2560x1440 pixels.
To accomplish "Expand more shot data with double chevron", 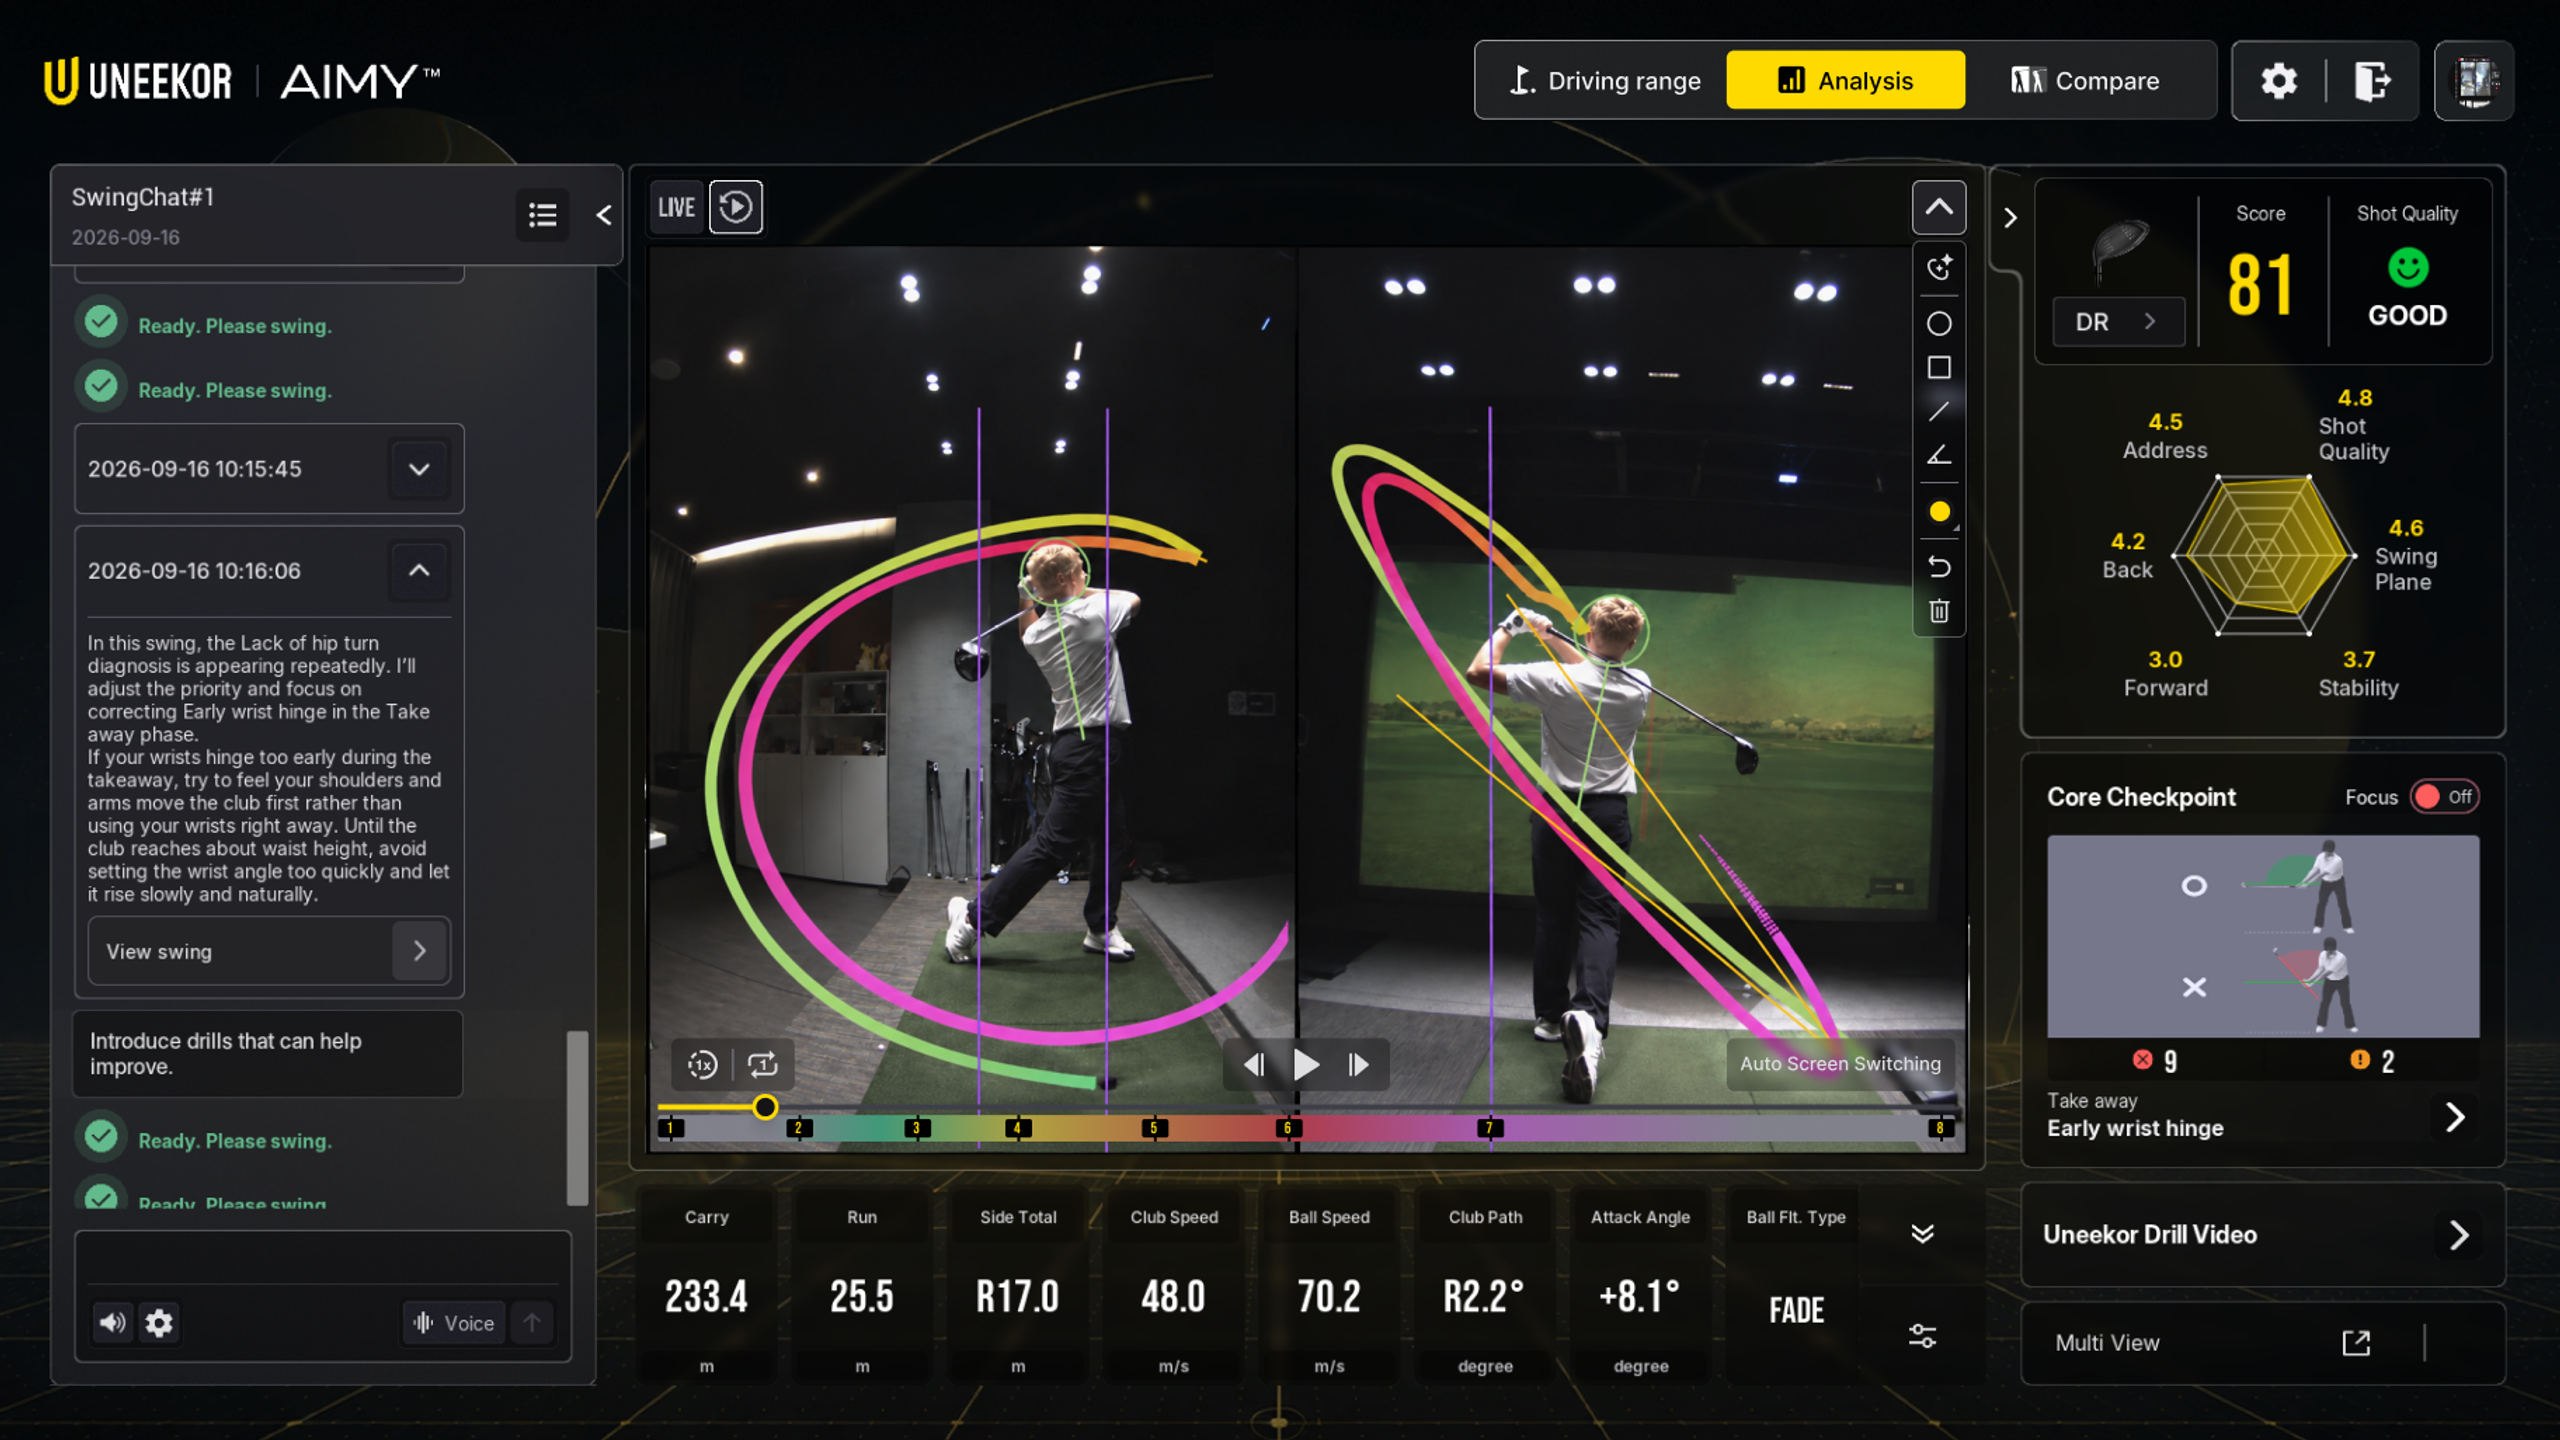I will click(x=1922, y=1233).
